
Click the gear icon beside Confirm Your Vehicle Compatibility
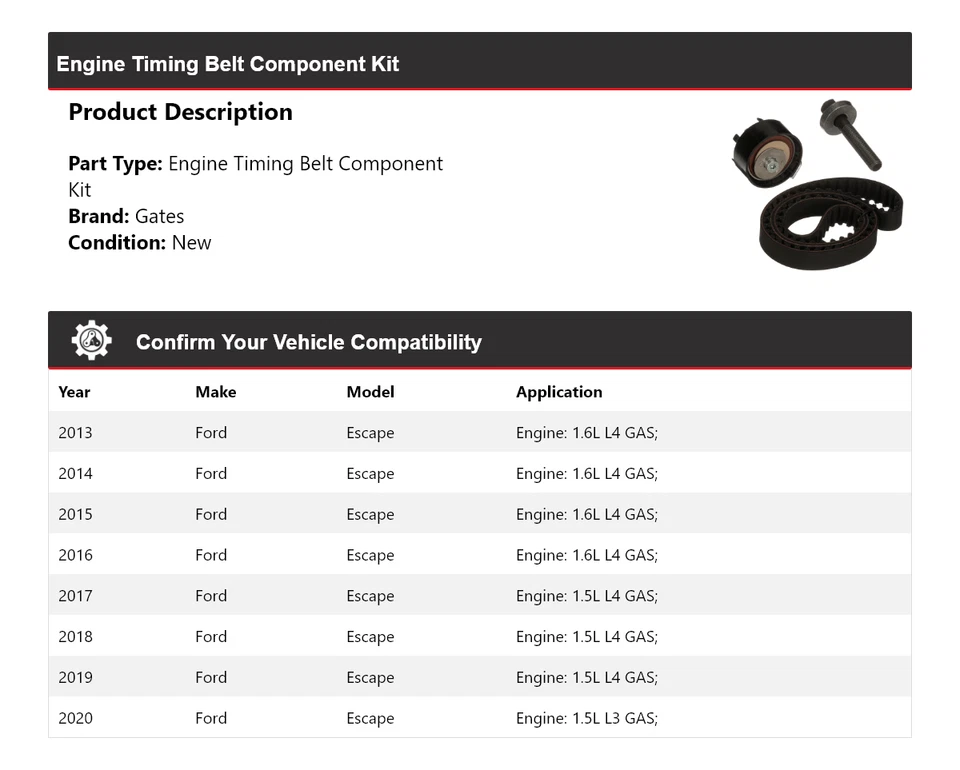[91, 341]
